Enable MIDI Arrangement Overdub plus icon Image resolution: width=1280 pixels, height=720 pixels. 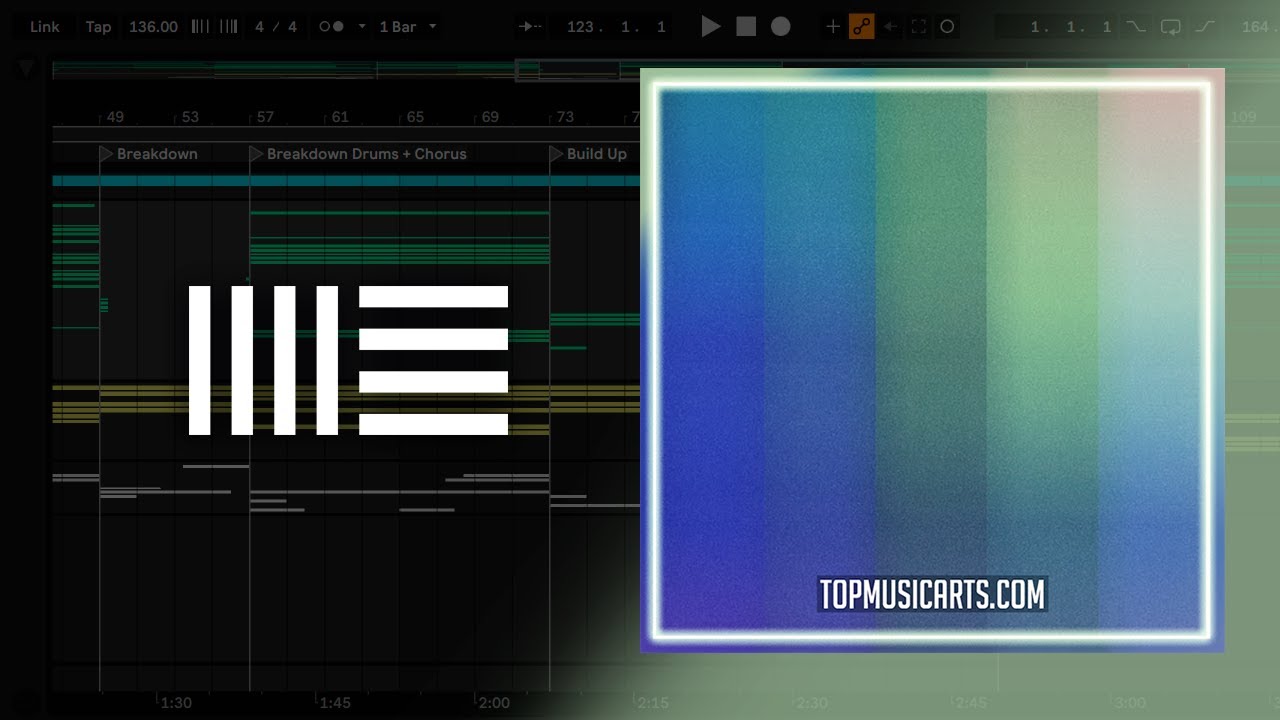click(832, 27)
